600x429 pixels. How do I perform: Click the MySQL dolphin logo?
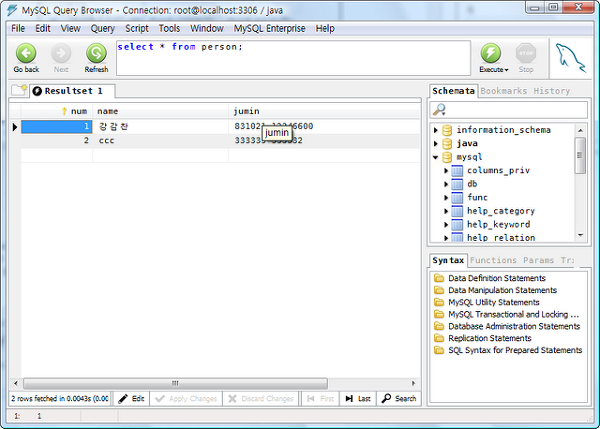(570, 58)
